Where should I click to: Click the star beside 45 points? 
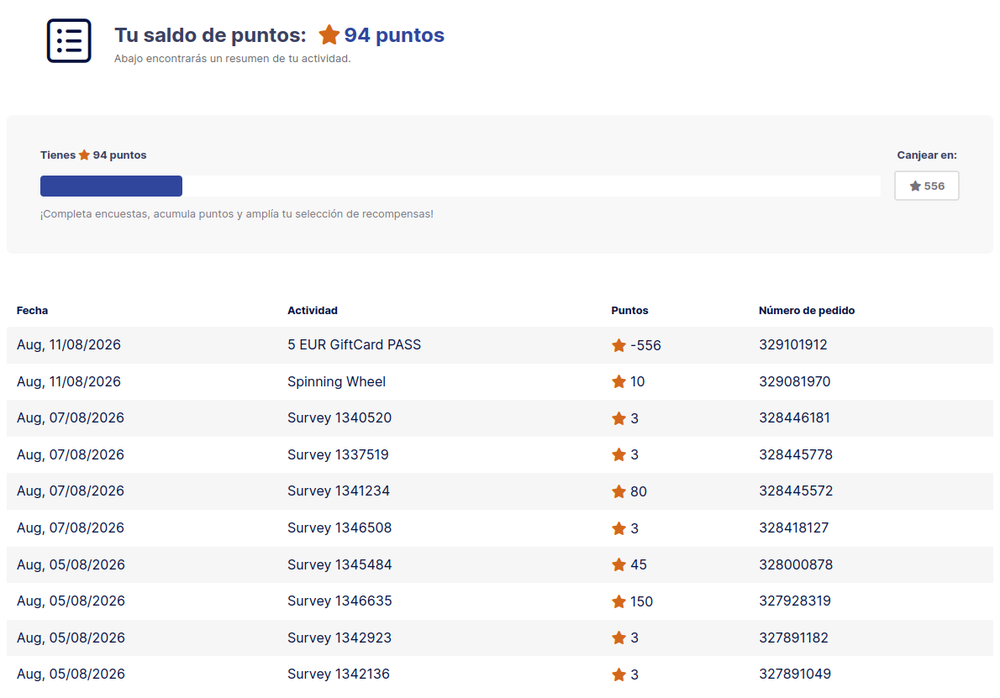click(x=619, y=565)
